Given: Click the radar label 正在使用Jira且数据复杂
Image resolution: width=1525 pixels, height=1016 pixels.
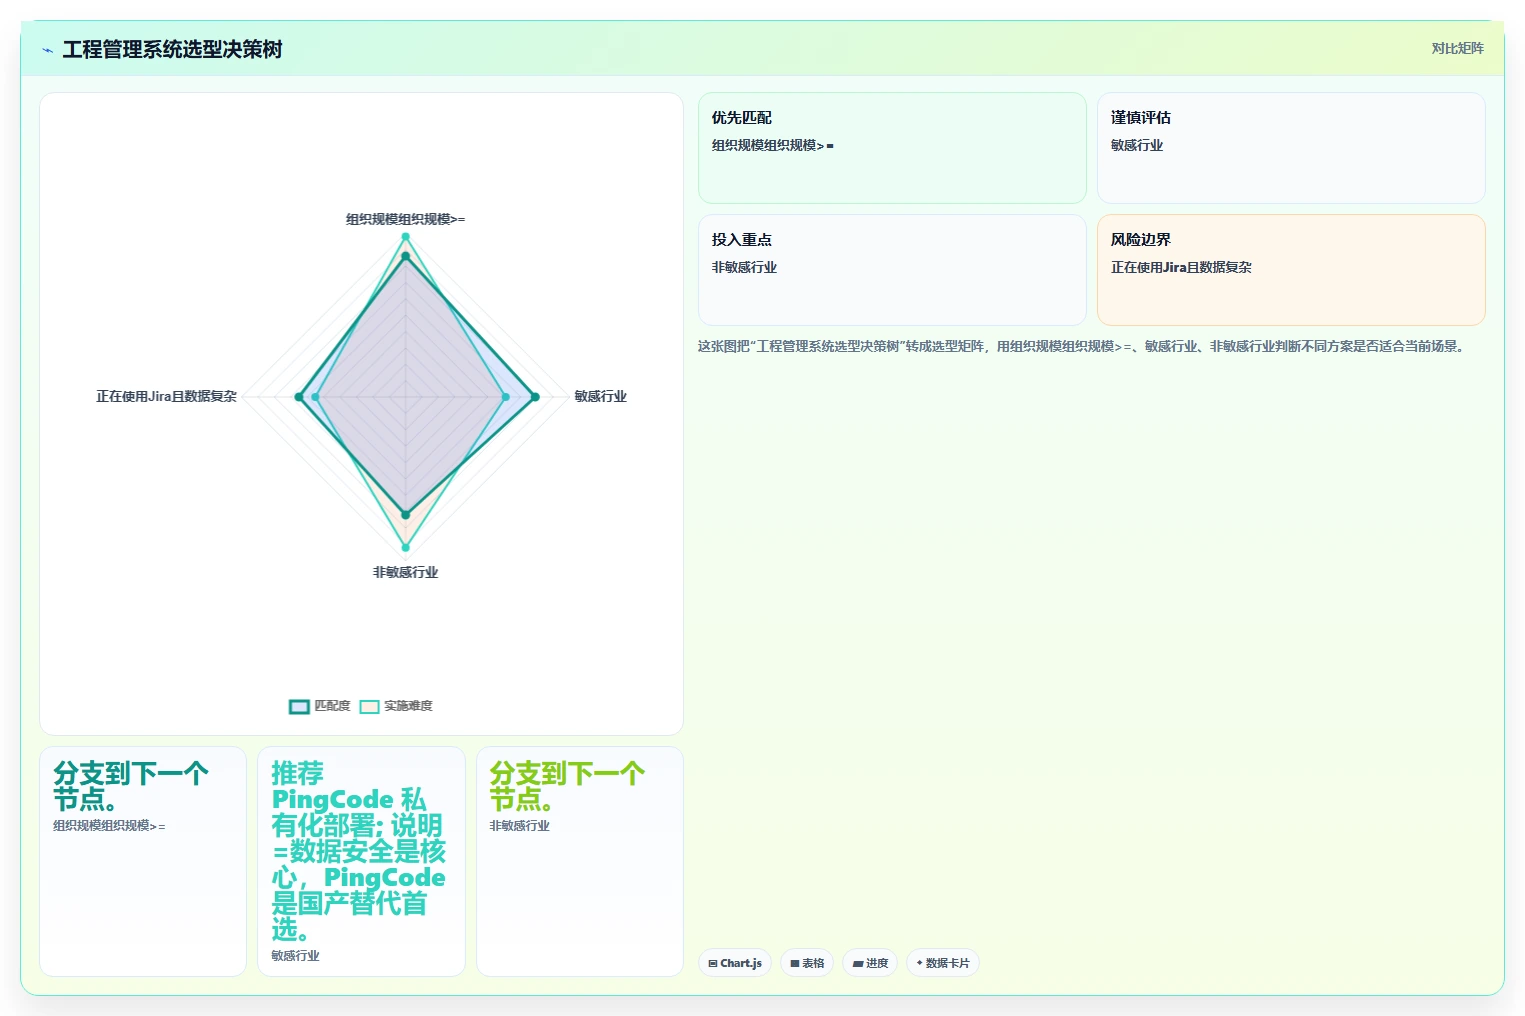Looking at the screenshot, I should click(x=166, y=396).
